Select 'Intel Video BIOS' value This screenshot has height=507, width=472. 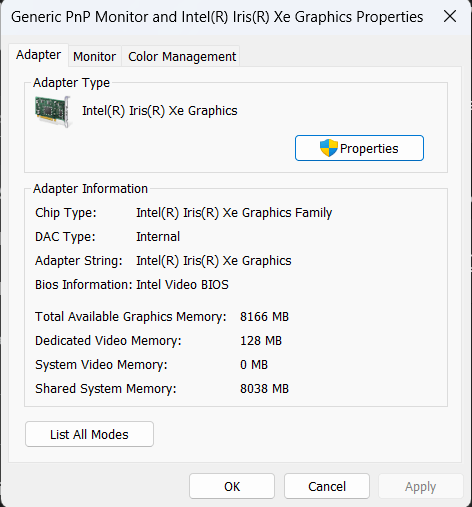[x=182, y=285]
